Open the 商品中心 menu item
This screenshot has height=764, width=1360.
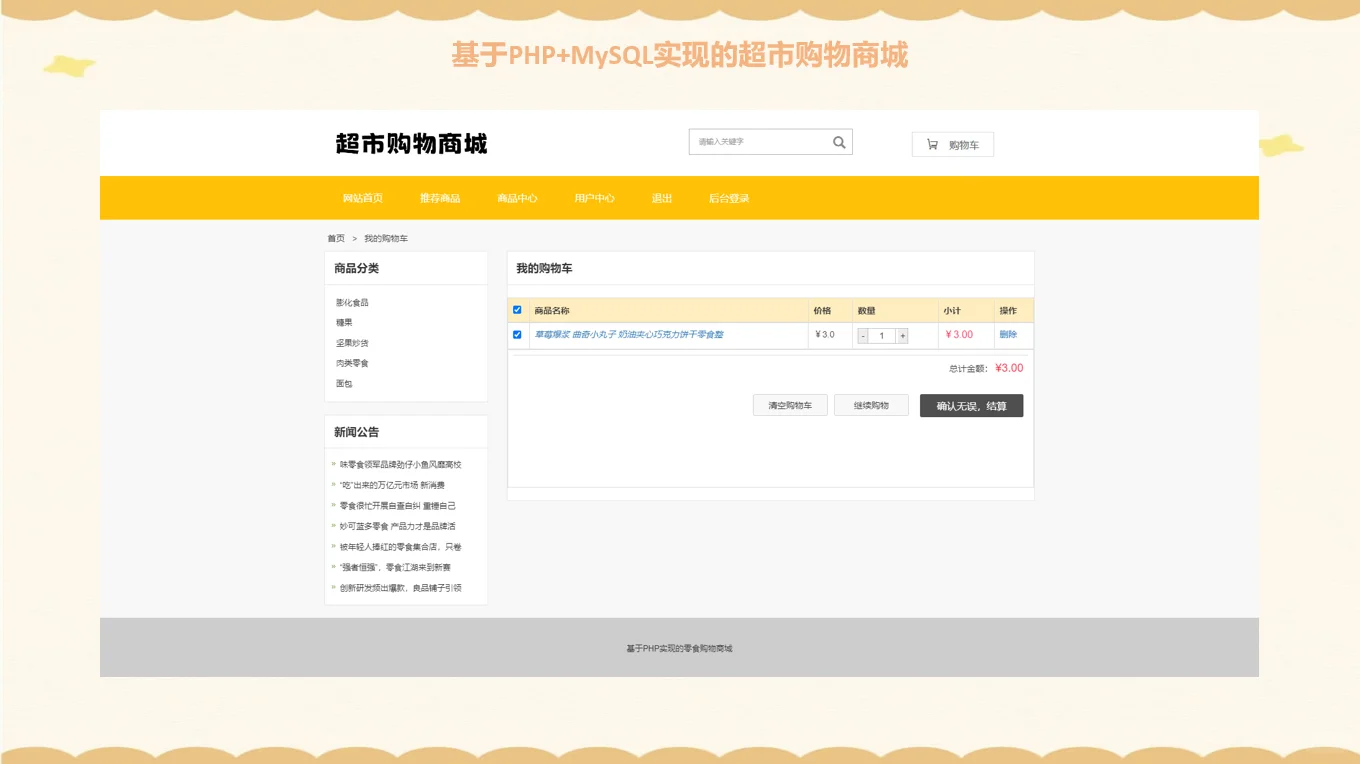(x=518, y=197)
